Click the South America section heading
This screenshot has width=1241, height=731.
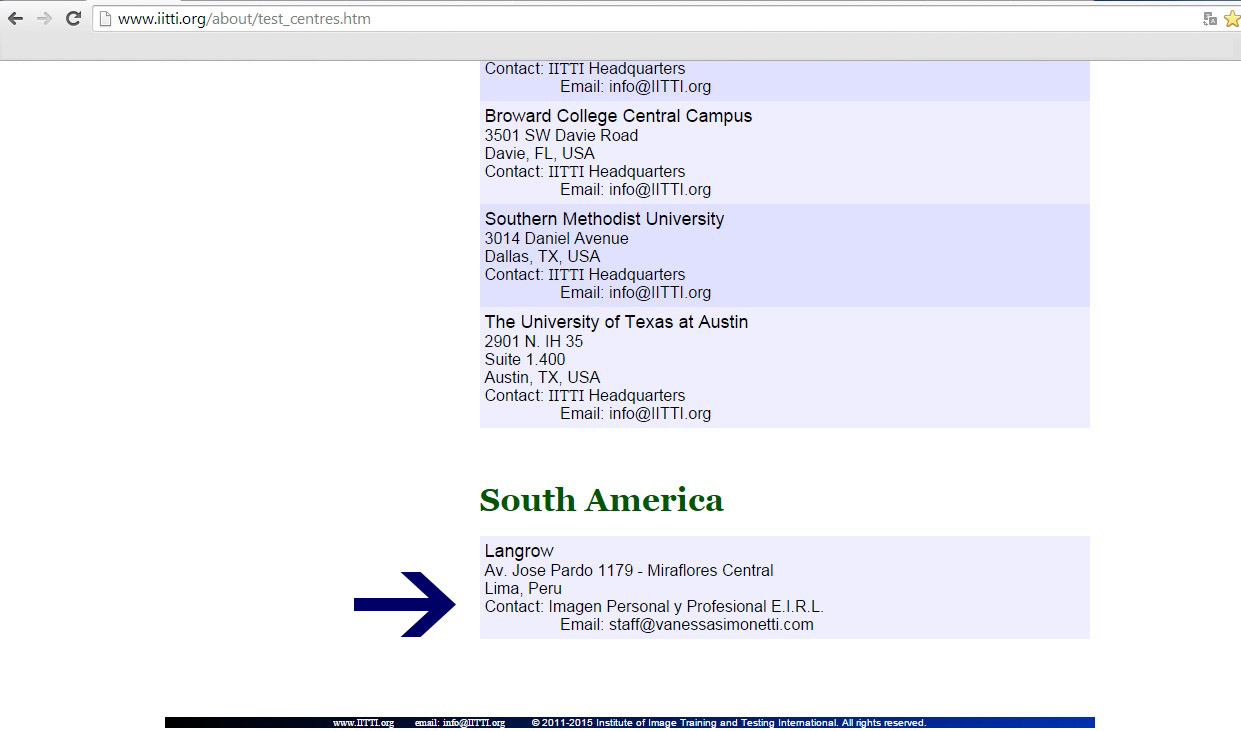click(601, 500)
